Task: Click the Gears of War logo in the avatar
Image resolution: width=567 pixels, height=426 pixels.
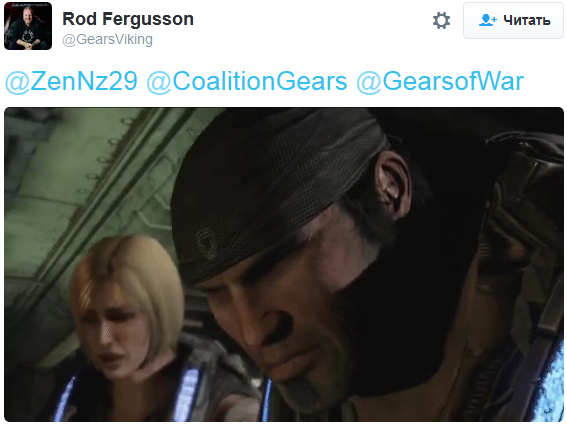Action: click(28, 5)
